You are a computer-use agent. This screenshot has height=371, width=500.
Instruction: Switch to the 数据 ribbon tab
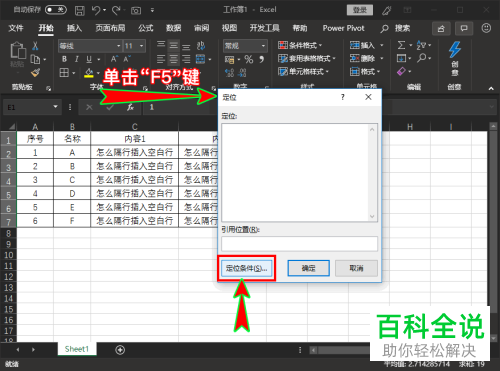pyautogui.click(x=173, y=28)
